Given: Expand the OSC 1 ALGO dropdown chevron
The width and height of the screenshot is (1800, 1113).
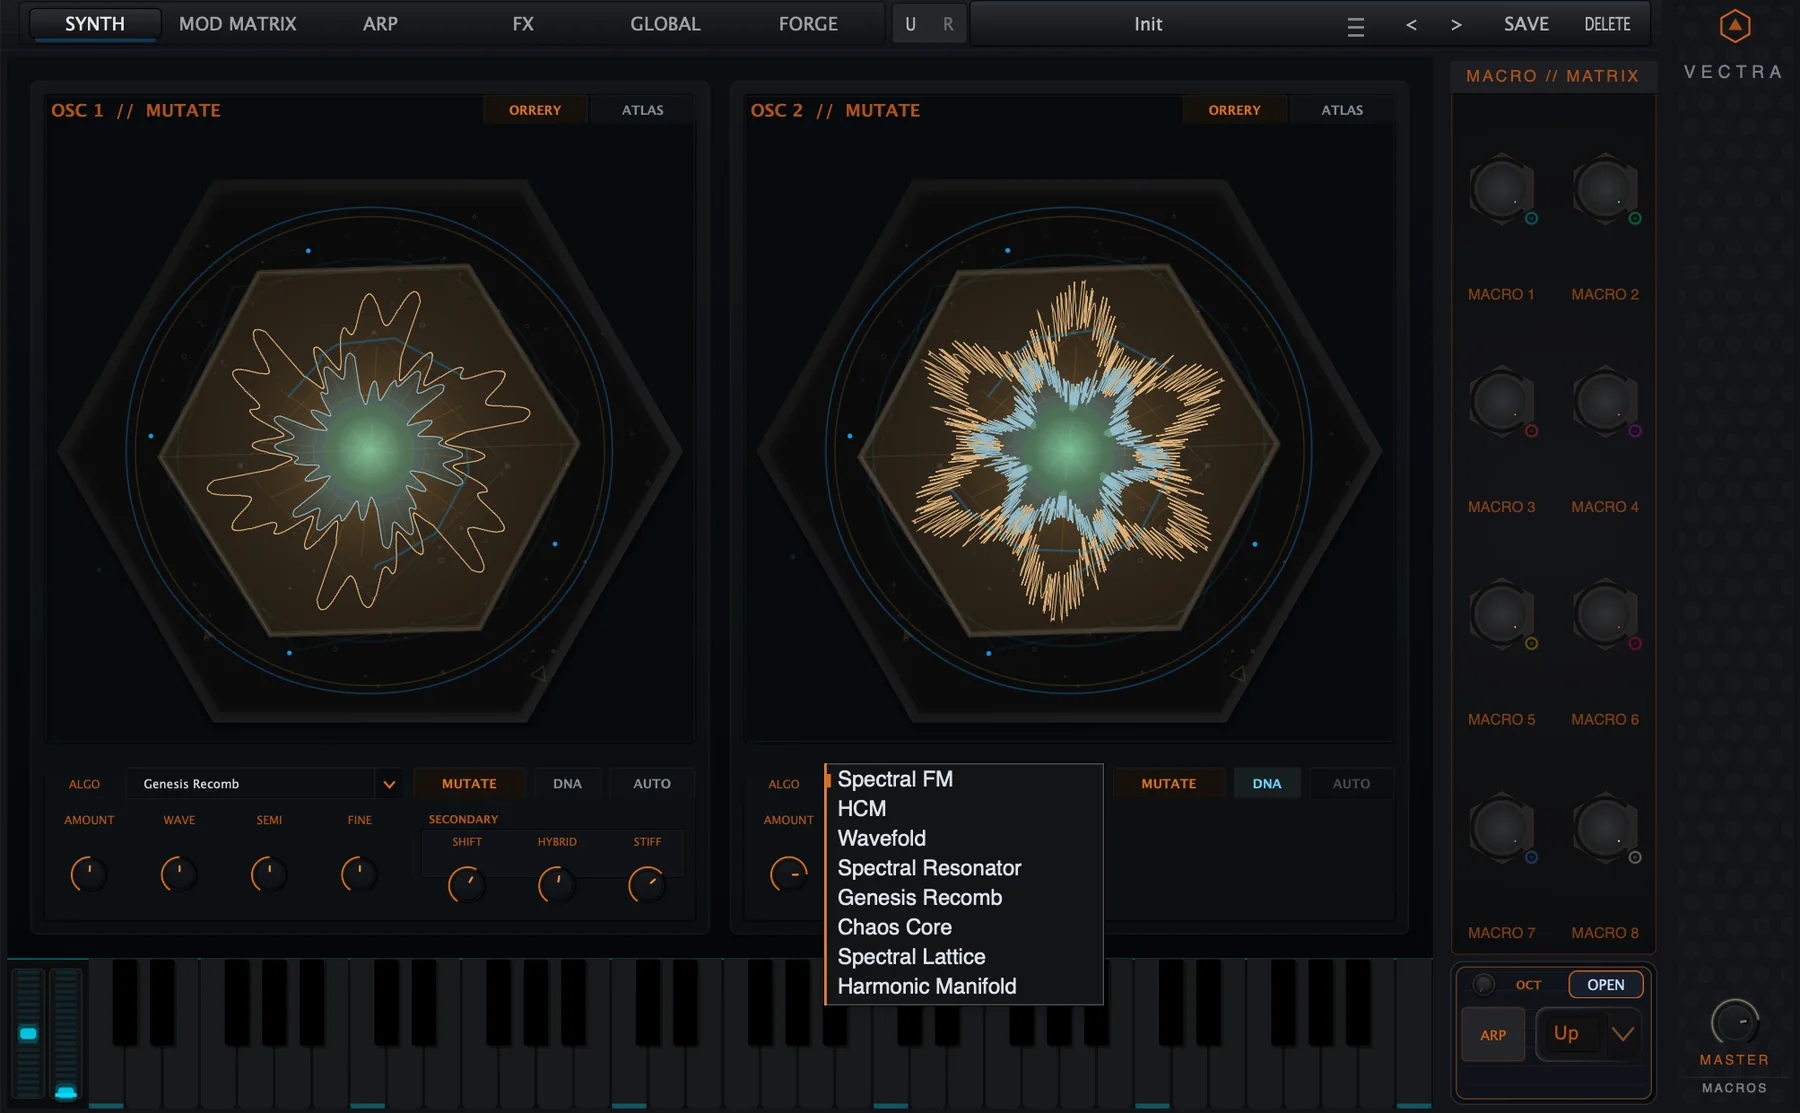Looking at the screenshot, I should (389, 784).
